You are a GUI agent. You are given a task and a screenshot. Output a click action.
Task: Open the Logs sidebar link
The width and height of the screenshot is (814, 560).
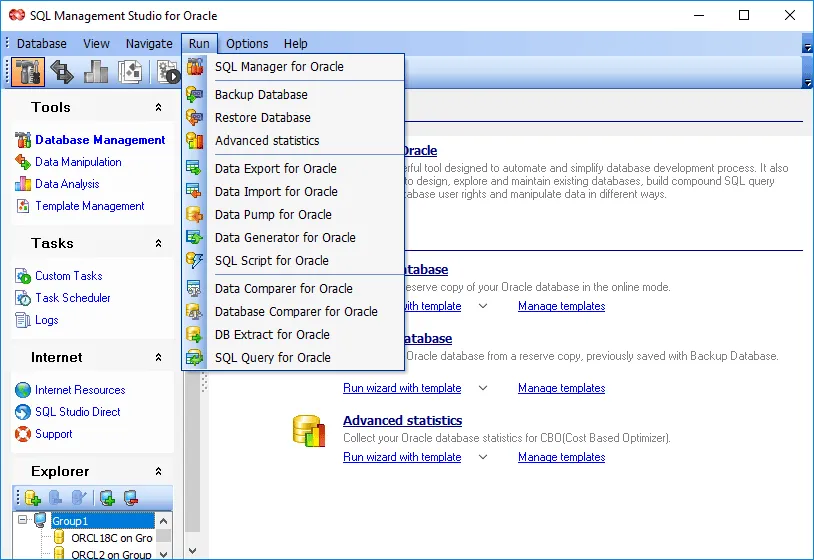[47, 320]
